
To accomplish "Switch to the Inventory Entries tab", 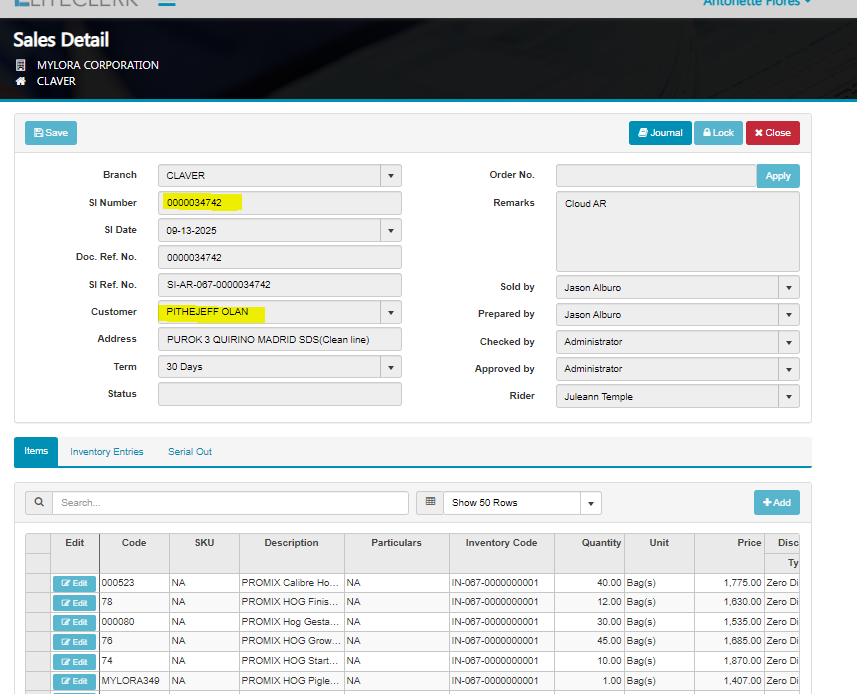I will coord(107,452).
